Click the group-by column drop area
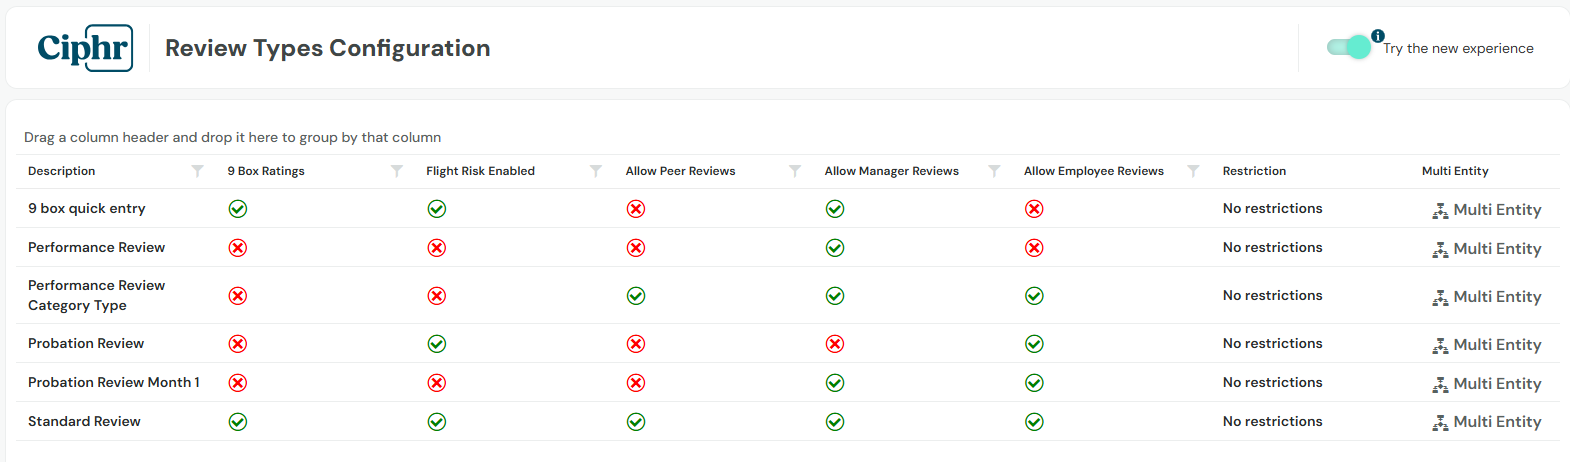This screenshot has height=462, width=1570. point(232,137)
